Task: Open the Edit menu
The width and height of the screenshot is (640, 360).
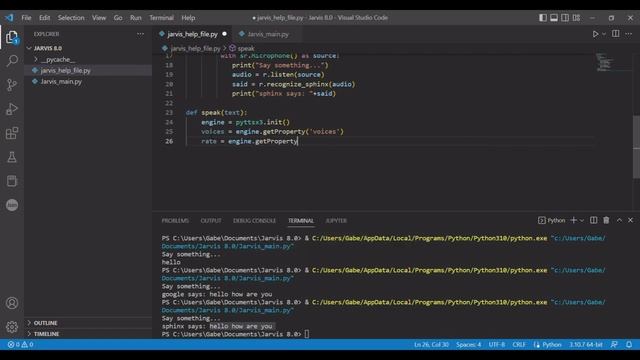Action: [x=44, y=18]
